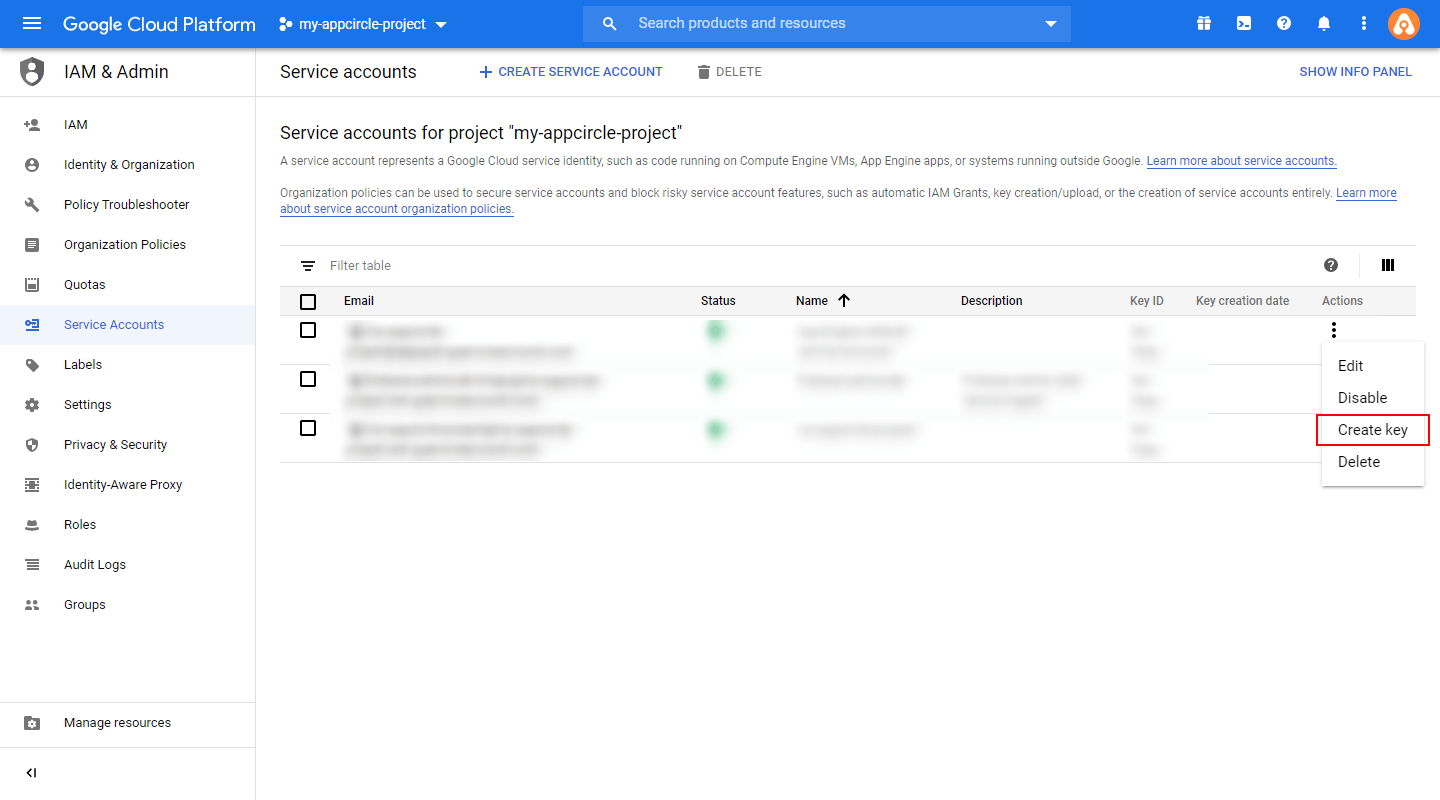Open Learn more about service accounts link
This screenshot has width=1440, height=800.
(1242, 161)
